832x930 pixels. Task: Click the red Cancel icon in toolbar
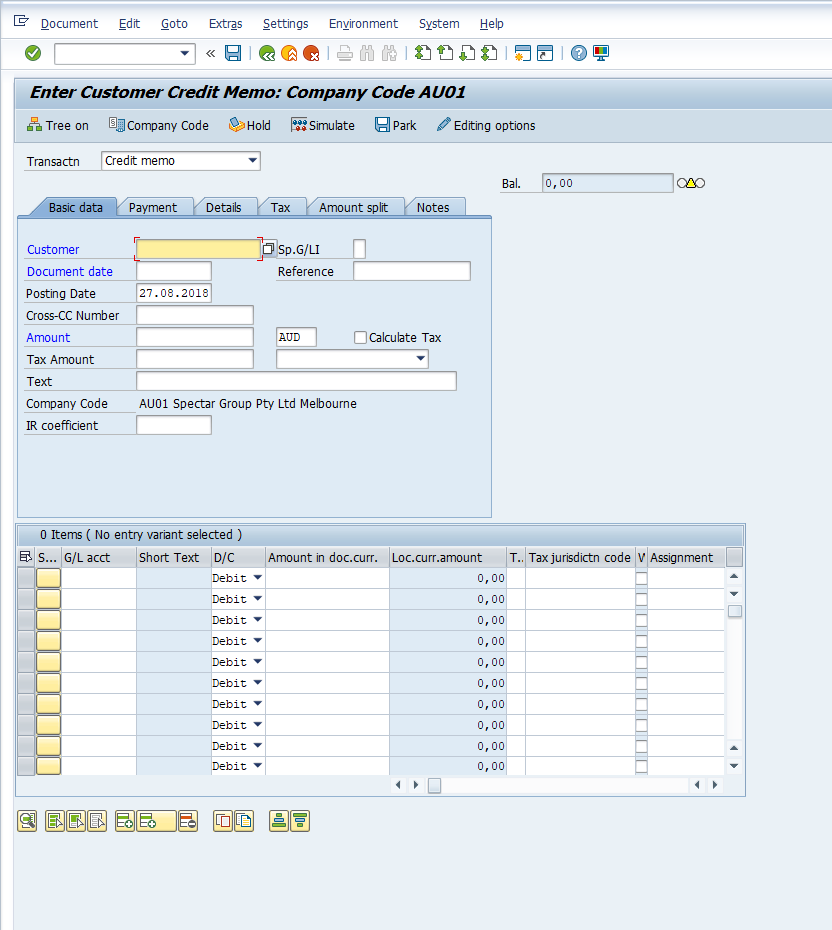tap(311, 53)
